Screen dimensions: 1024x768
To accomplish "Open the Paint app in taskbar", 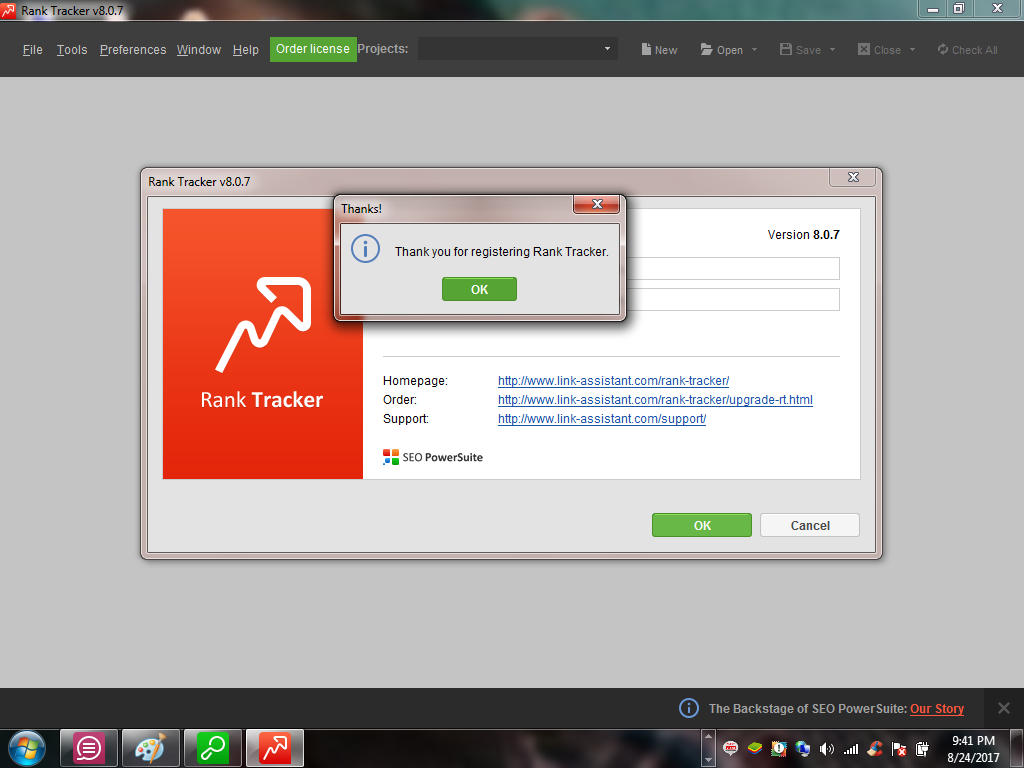I will pos(150,748).
